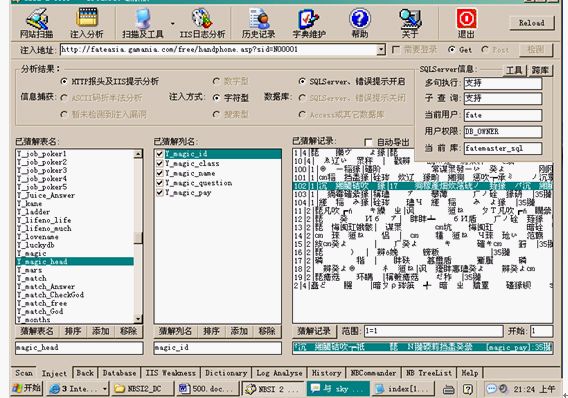Select record row 102 in results

[x=423, y=186]
